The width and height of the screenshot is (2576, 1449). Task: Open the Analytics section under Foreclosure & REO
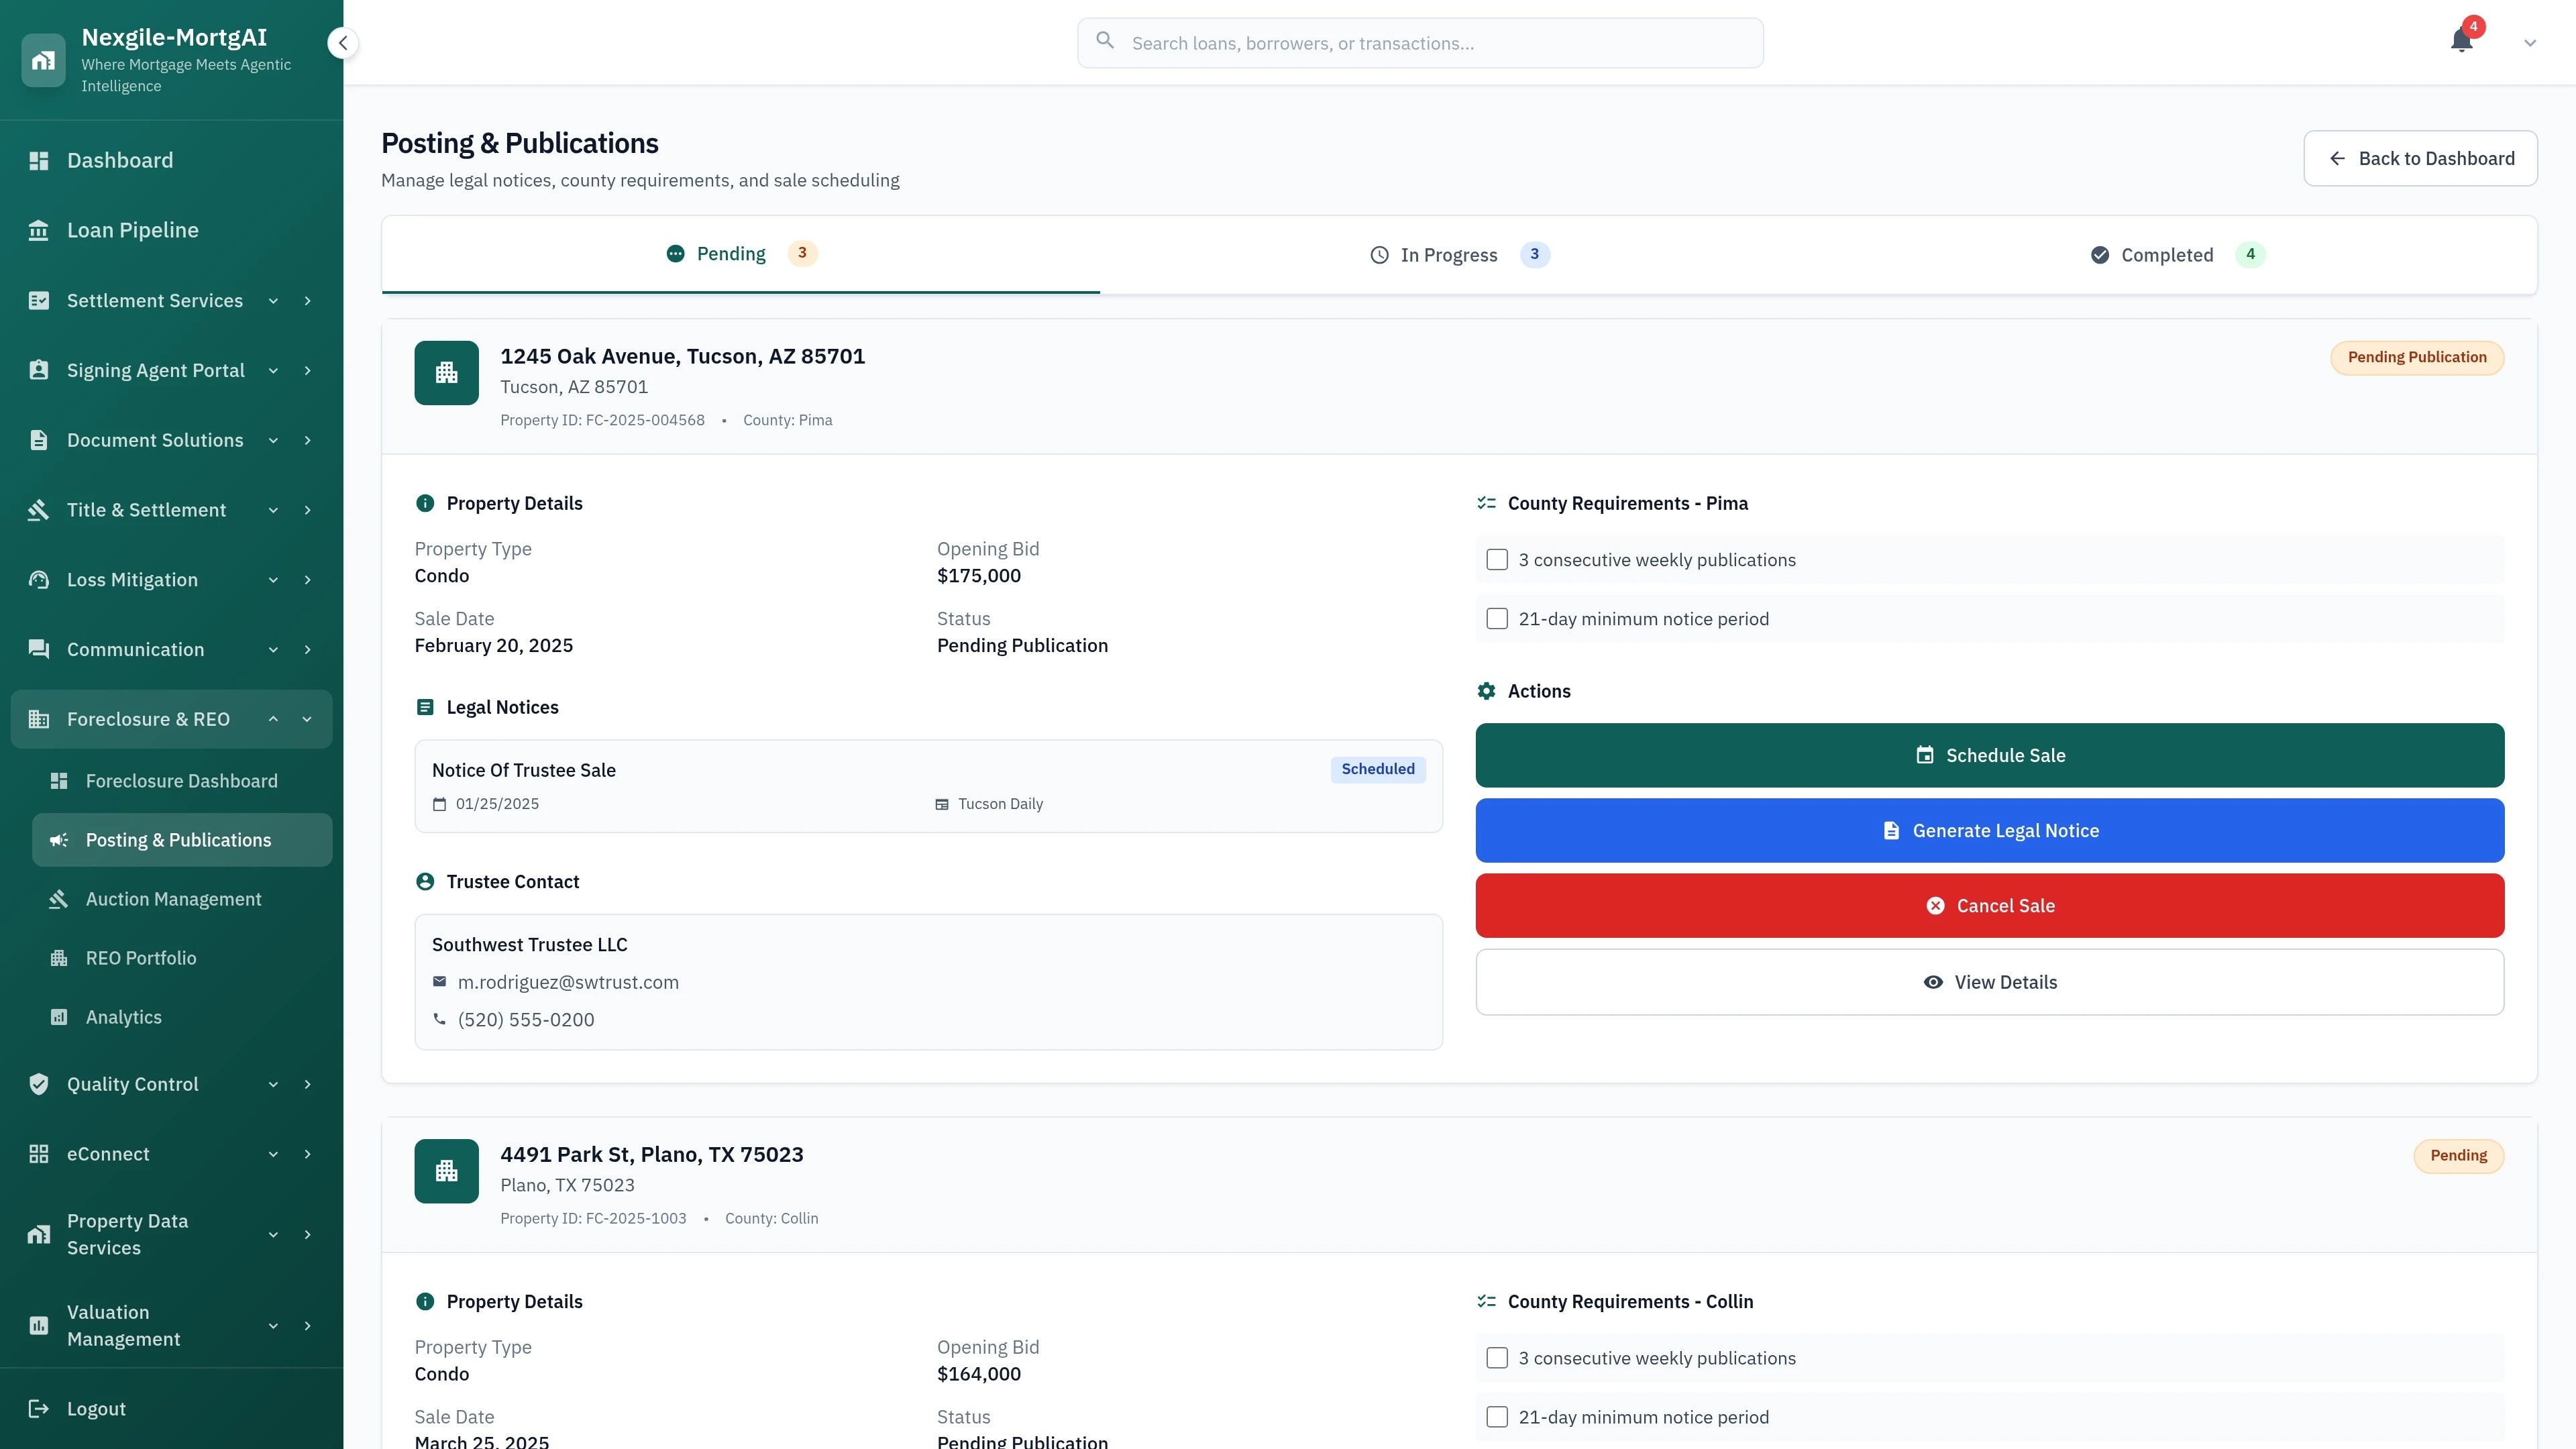point(123,1016)
